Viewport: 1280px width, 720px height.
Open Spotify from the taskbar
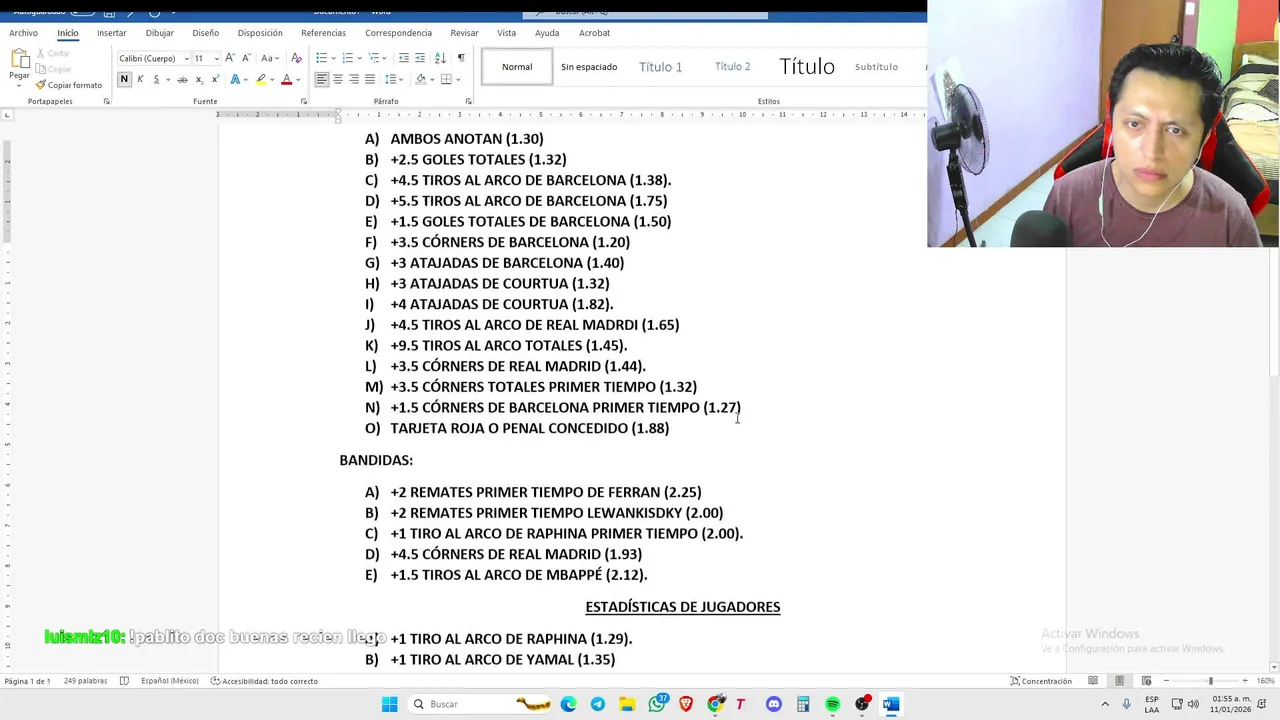tap(832, 704)
